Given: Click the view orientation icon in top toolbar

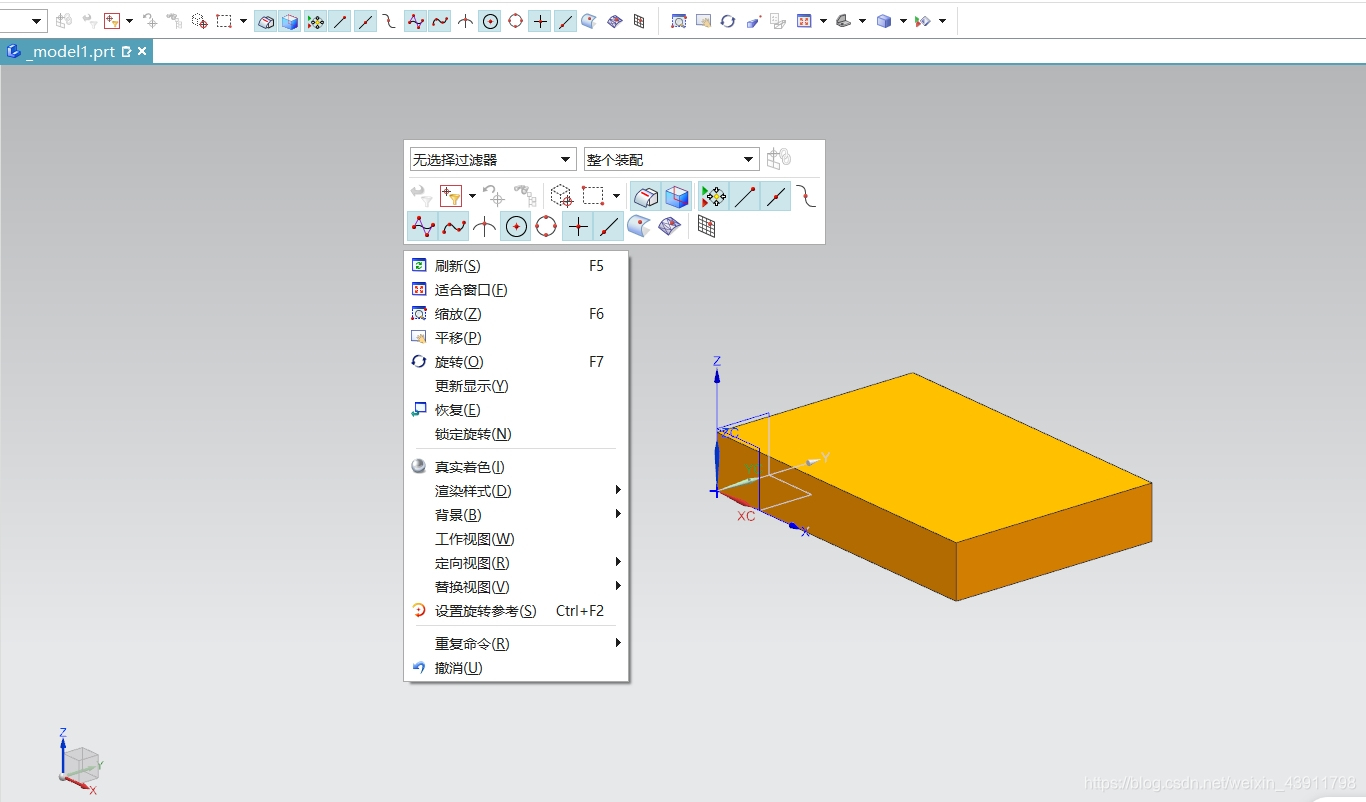Looking at the screenshot, I should (843, 20).
